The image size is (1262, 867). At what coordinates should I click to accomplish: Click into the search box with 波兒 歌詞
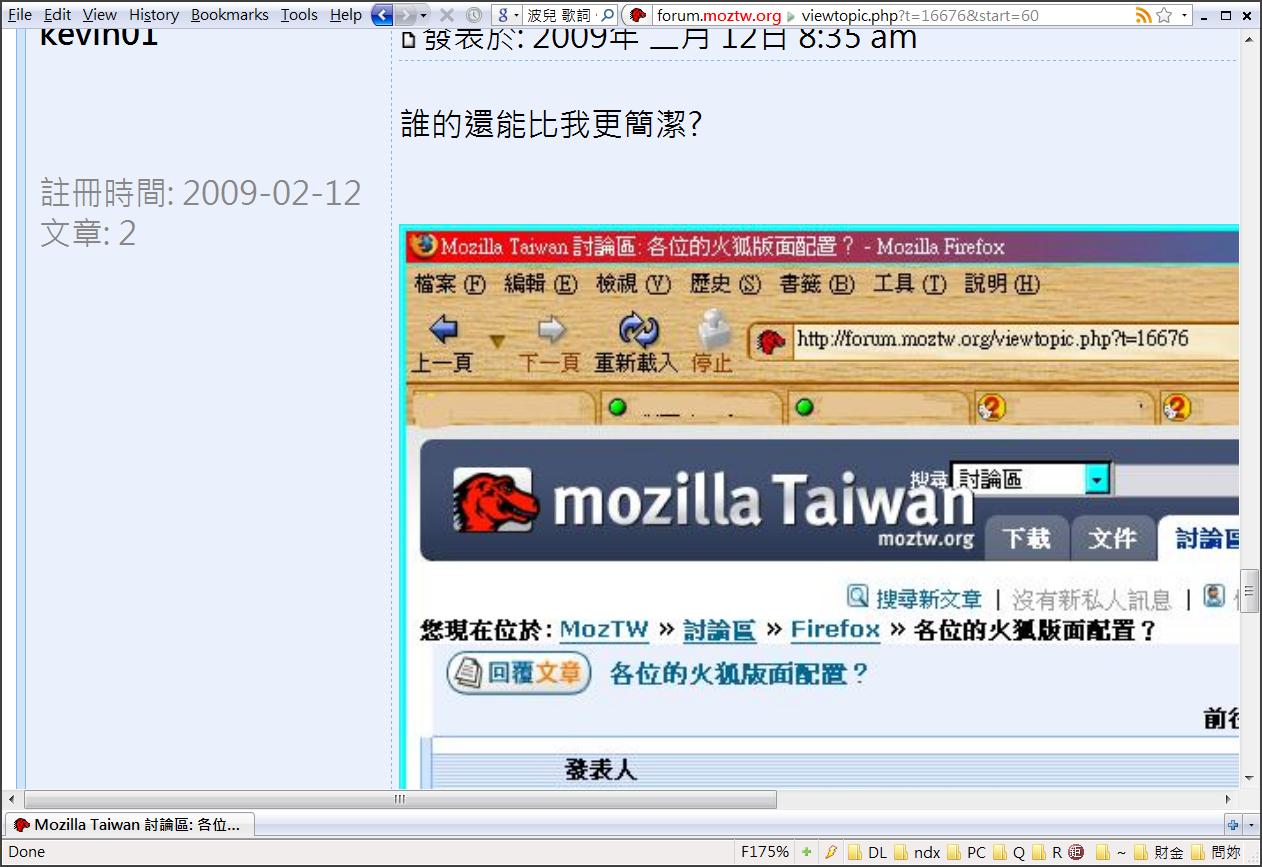[x=561, y=15]
